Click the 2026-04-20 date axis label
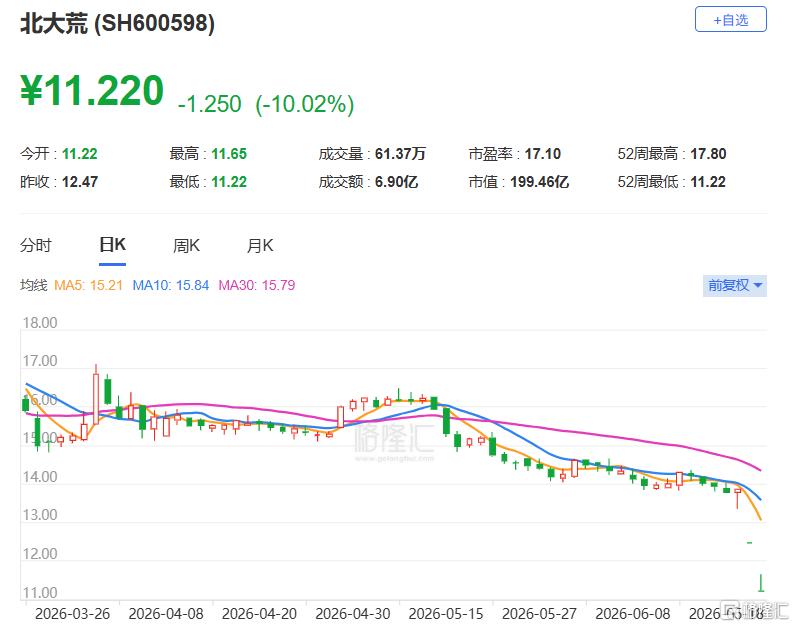 259,614
